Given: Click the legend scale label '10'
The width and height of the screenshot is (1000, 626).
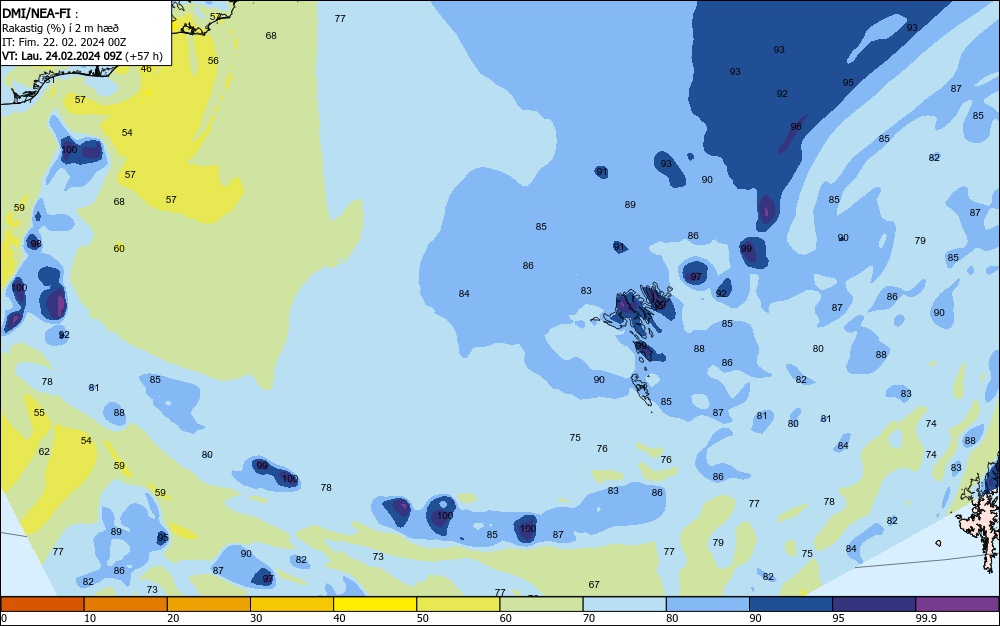Looking at the screenshot, I should tap(90, 618).
